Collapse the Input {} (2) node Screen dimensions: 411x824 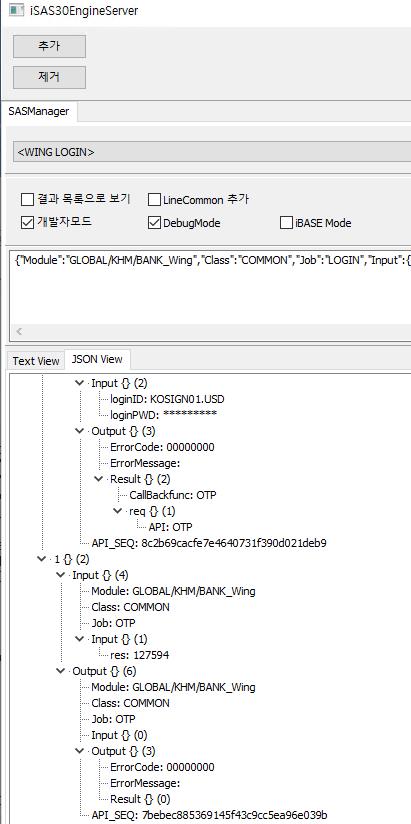79,383
